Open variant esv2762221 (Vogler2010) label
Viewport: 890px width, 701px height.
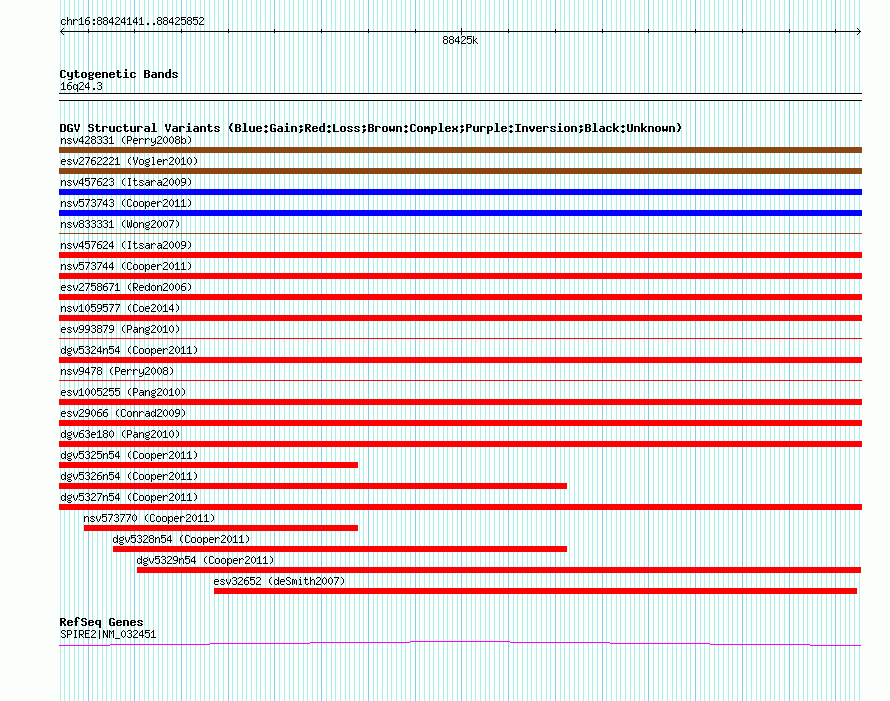tap(129, 161)
